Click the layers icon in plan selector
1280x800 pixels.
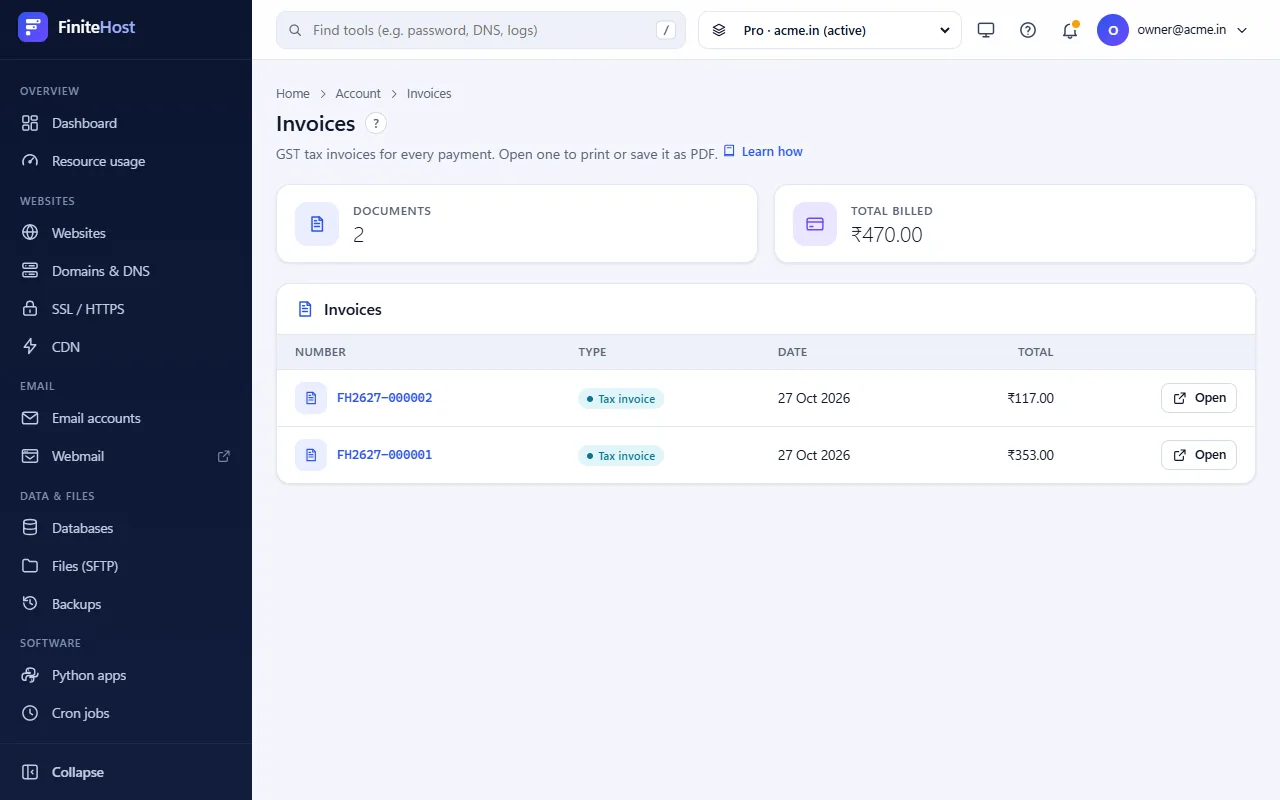pos(719,30)
